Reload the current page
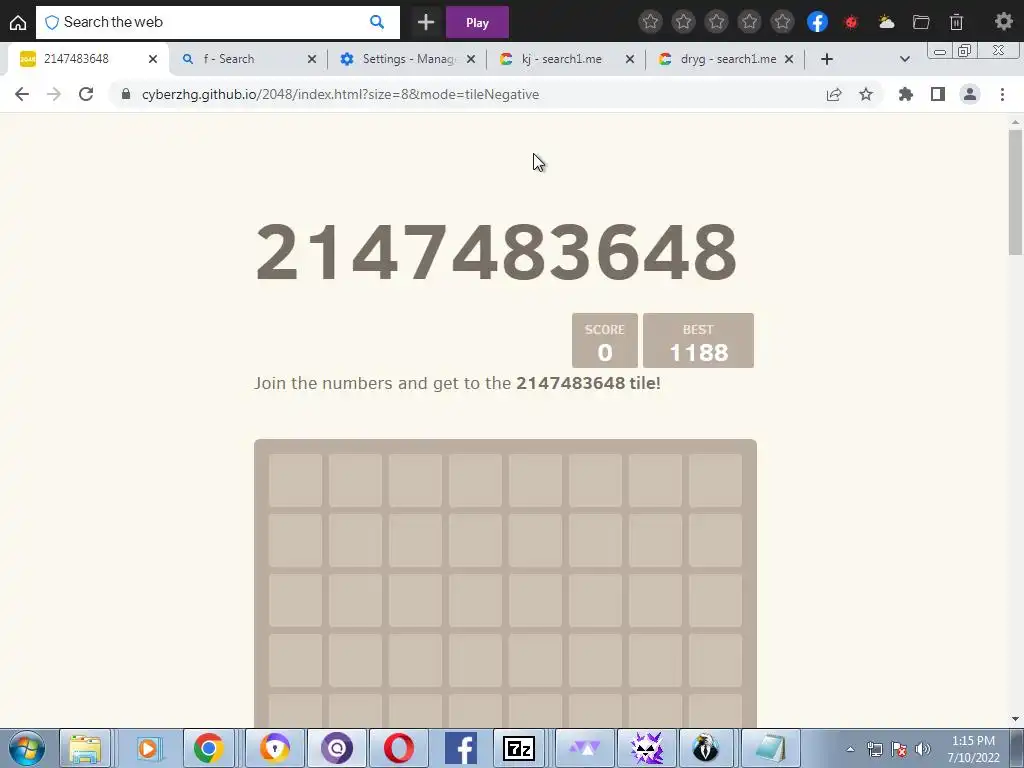Image resolution: width=1024 pixels, height=768 pixels. [x=86, y=94]
